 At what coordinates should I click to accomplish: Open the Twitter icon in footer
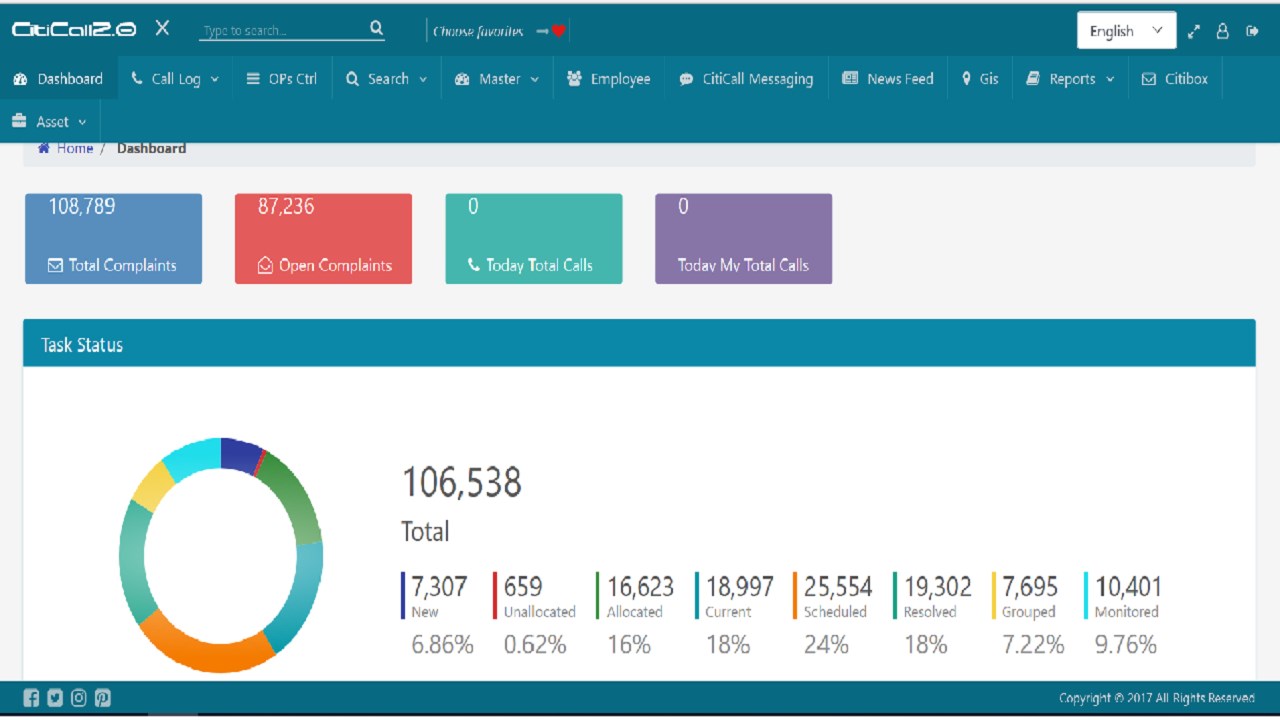(x=55, y=698)
